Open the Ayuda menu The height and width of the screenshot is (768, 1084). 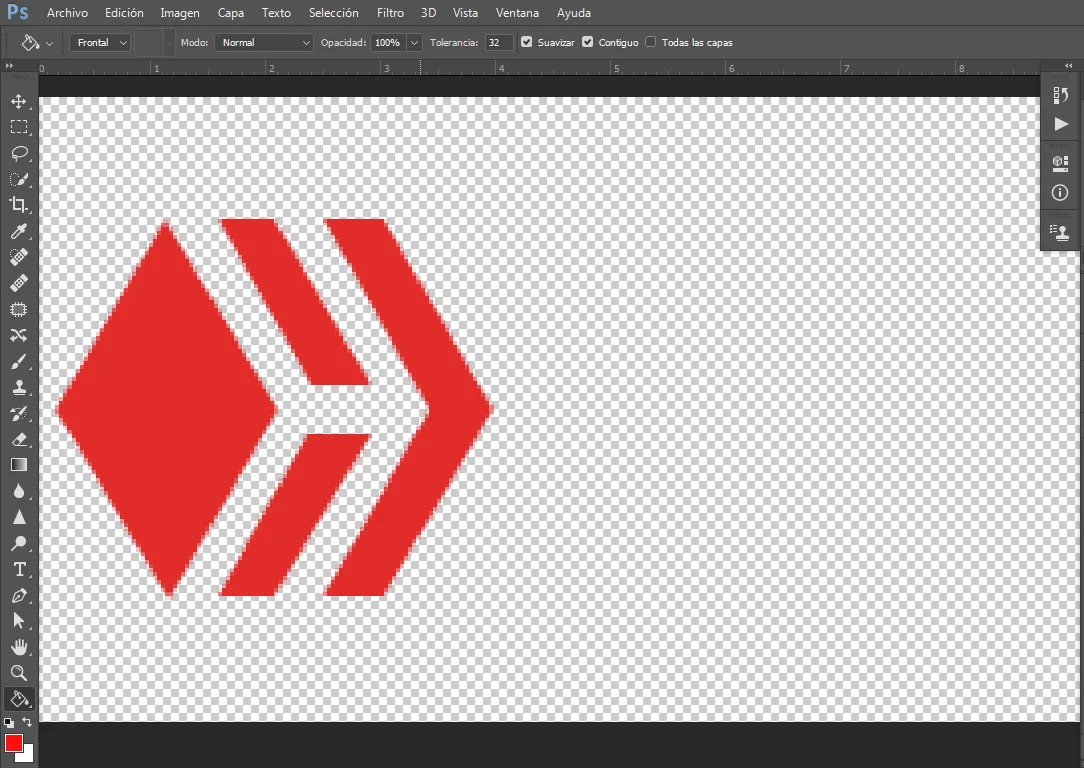pos(573,12)
